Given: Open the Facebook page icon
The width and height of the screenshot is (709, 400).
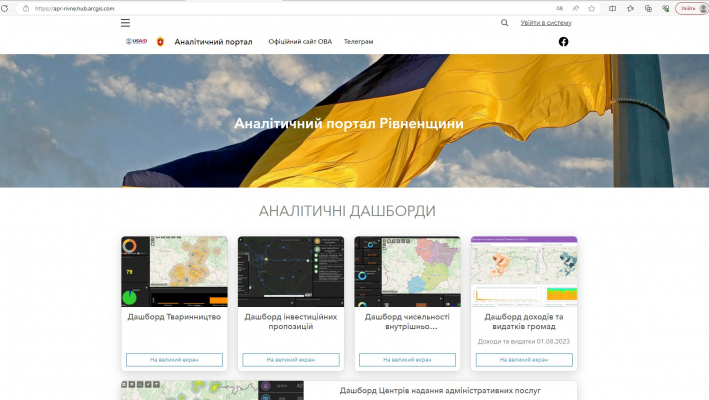Looking at the screenshot, I should click(x=563, y=42).
